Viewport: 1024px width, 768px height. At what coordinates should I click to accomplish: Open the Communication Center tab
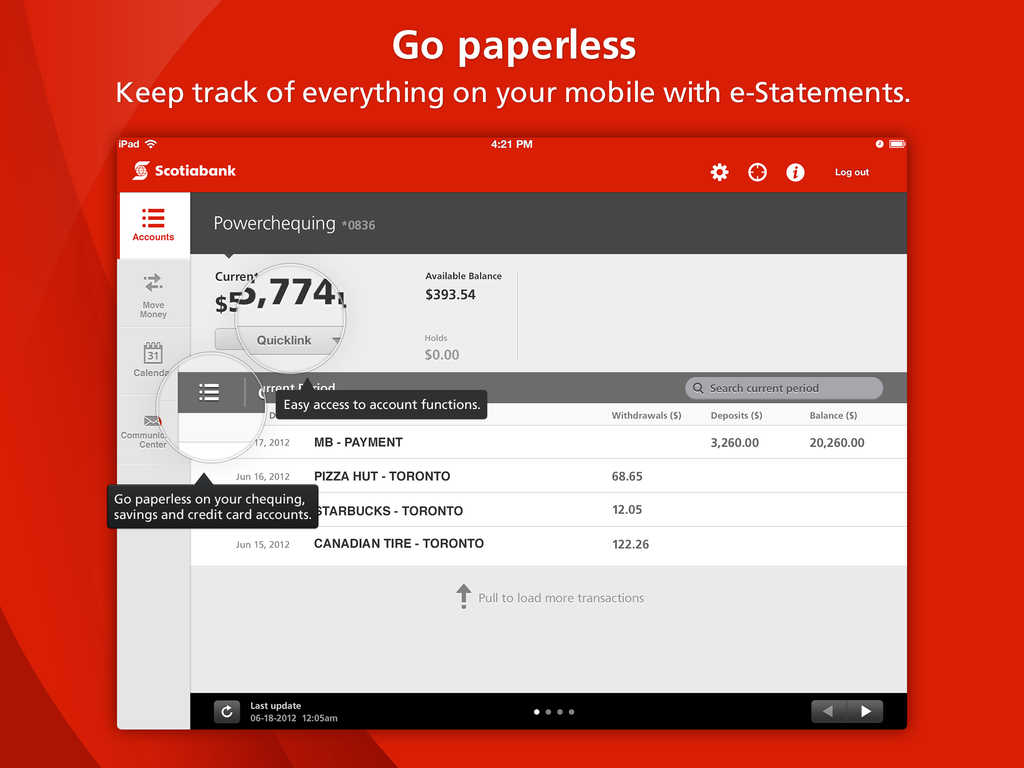click(150, 430)
